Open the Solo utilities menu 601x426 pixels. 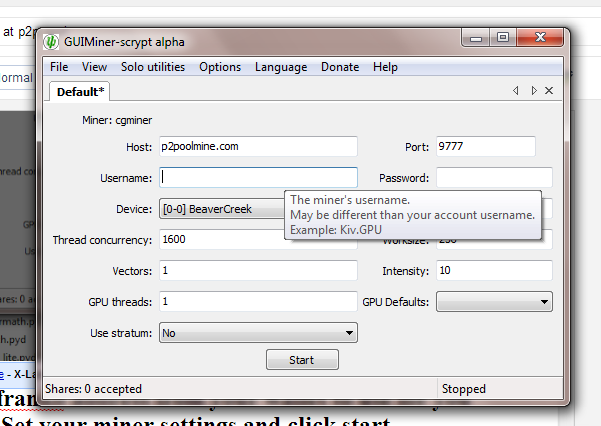point(153,67)
